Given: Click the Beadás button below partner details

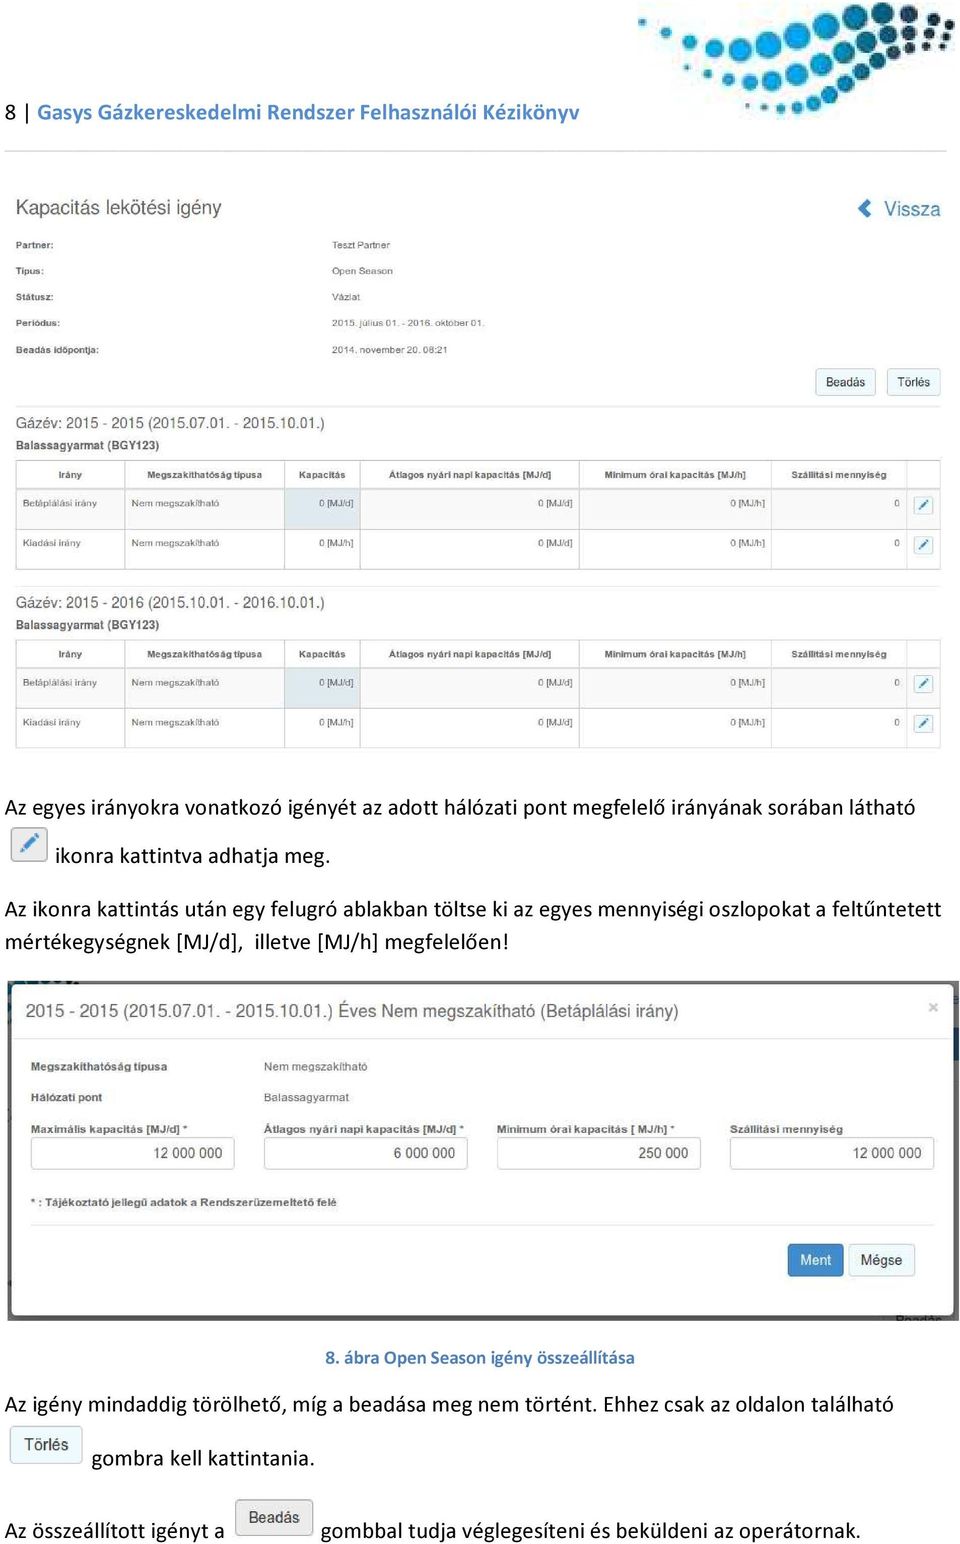Looking at the screenshot, I should [x=845, y=382].
